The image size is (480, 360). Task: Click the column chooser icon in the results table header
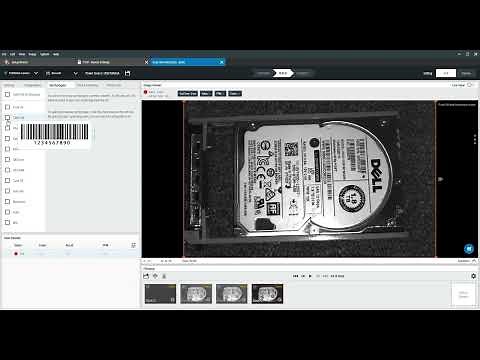tap(133, 245)
